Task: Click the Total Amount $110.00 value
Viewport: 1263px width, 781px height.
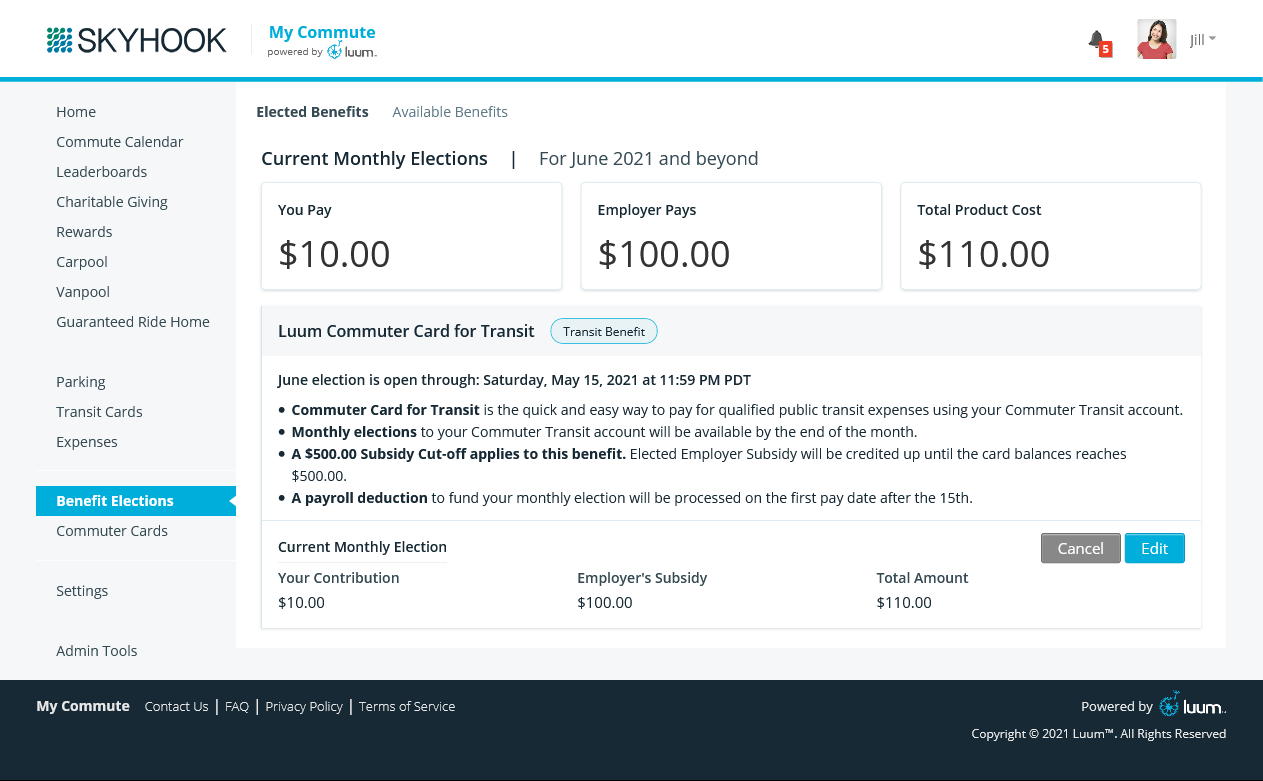Action: coord(904,602)
